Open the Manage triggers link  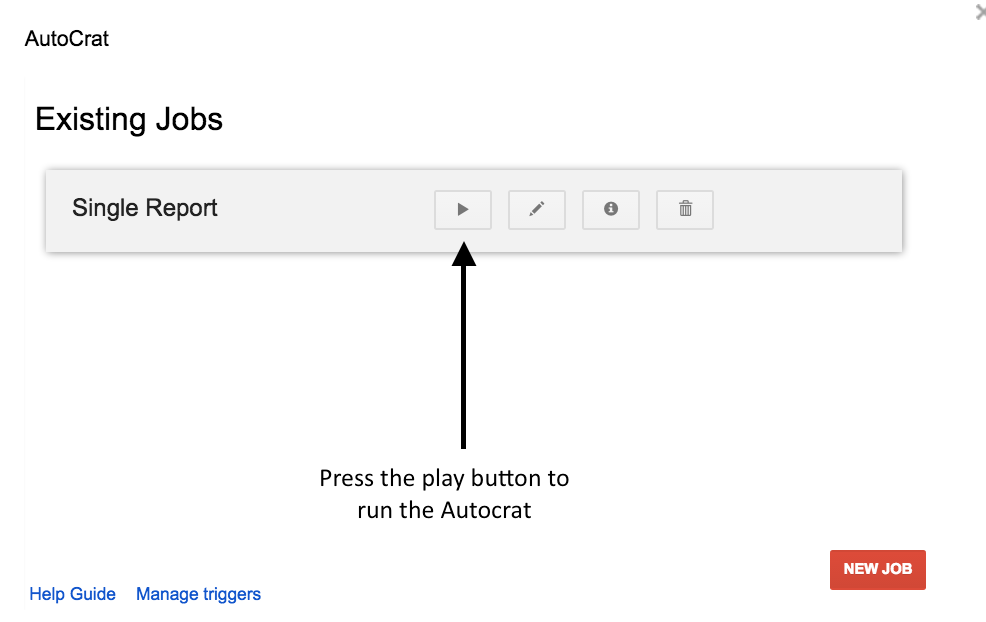coord(198,594)
